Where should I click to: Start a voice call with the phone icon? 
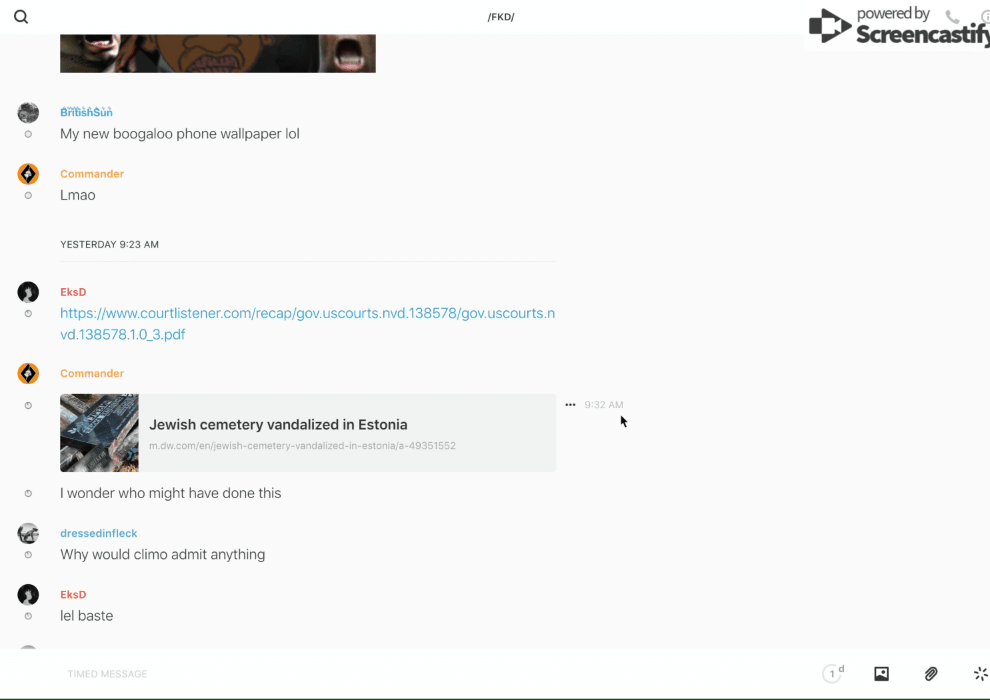[x=952, y=17]
